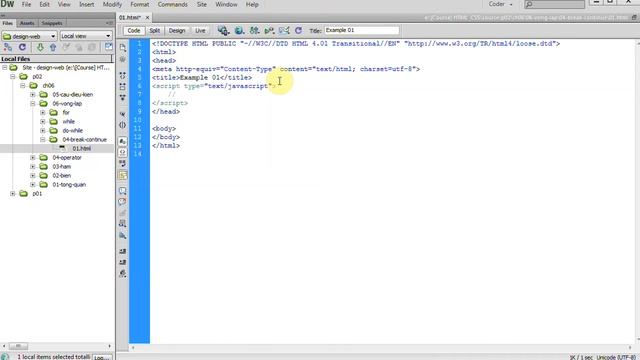Click the Log button in Files panel
Image resolution: width=640 pixels, height=360 pixels.
coord(102,357)
